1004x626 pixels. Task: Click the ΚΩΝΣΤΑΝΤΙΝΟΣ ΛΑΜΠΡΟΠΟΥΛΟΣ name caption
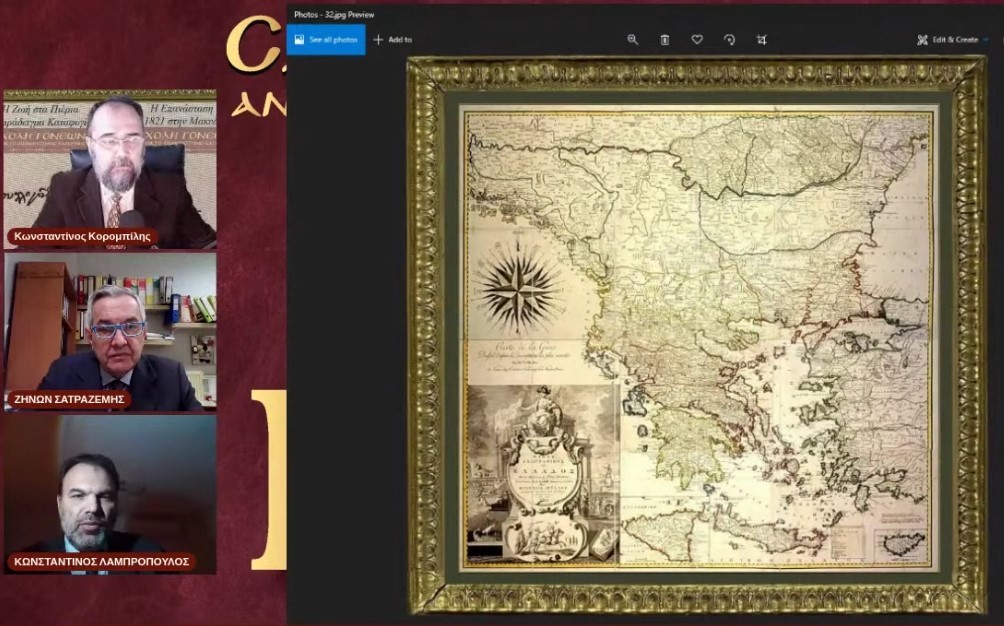(x=101, y=562)
